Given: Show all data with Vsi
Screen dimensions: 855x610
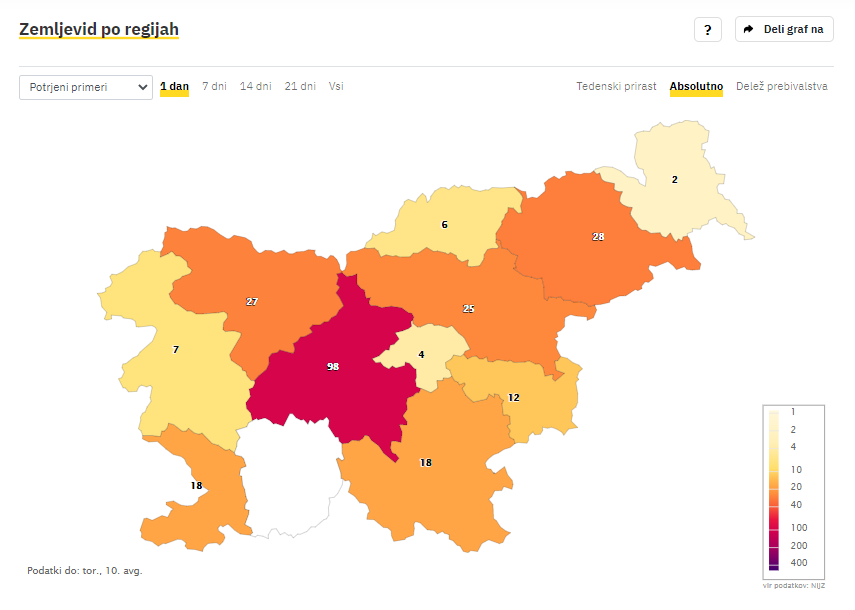Looking at the screenshot, I should point(336,86).
